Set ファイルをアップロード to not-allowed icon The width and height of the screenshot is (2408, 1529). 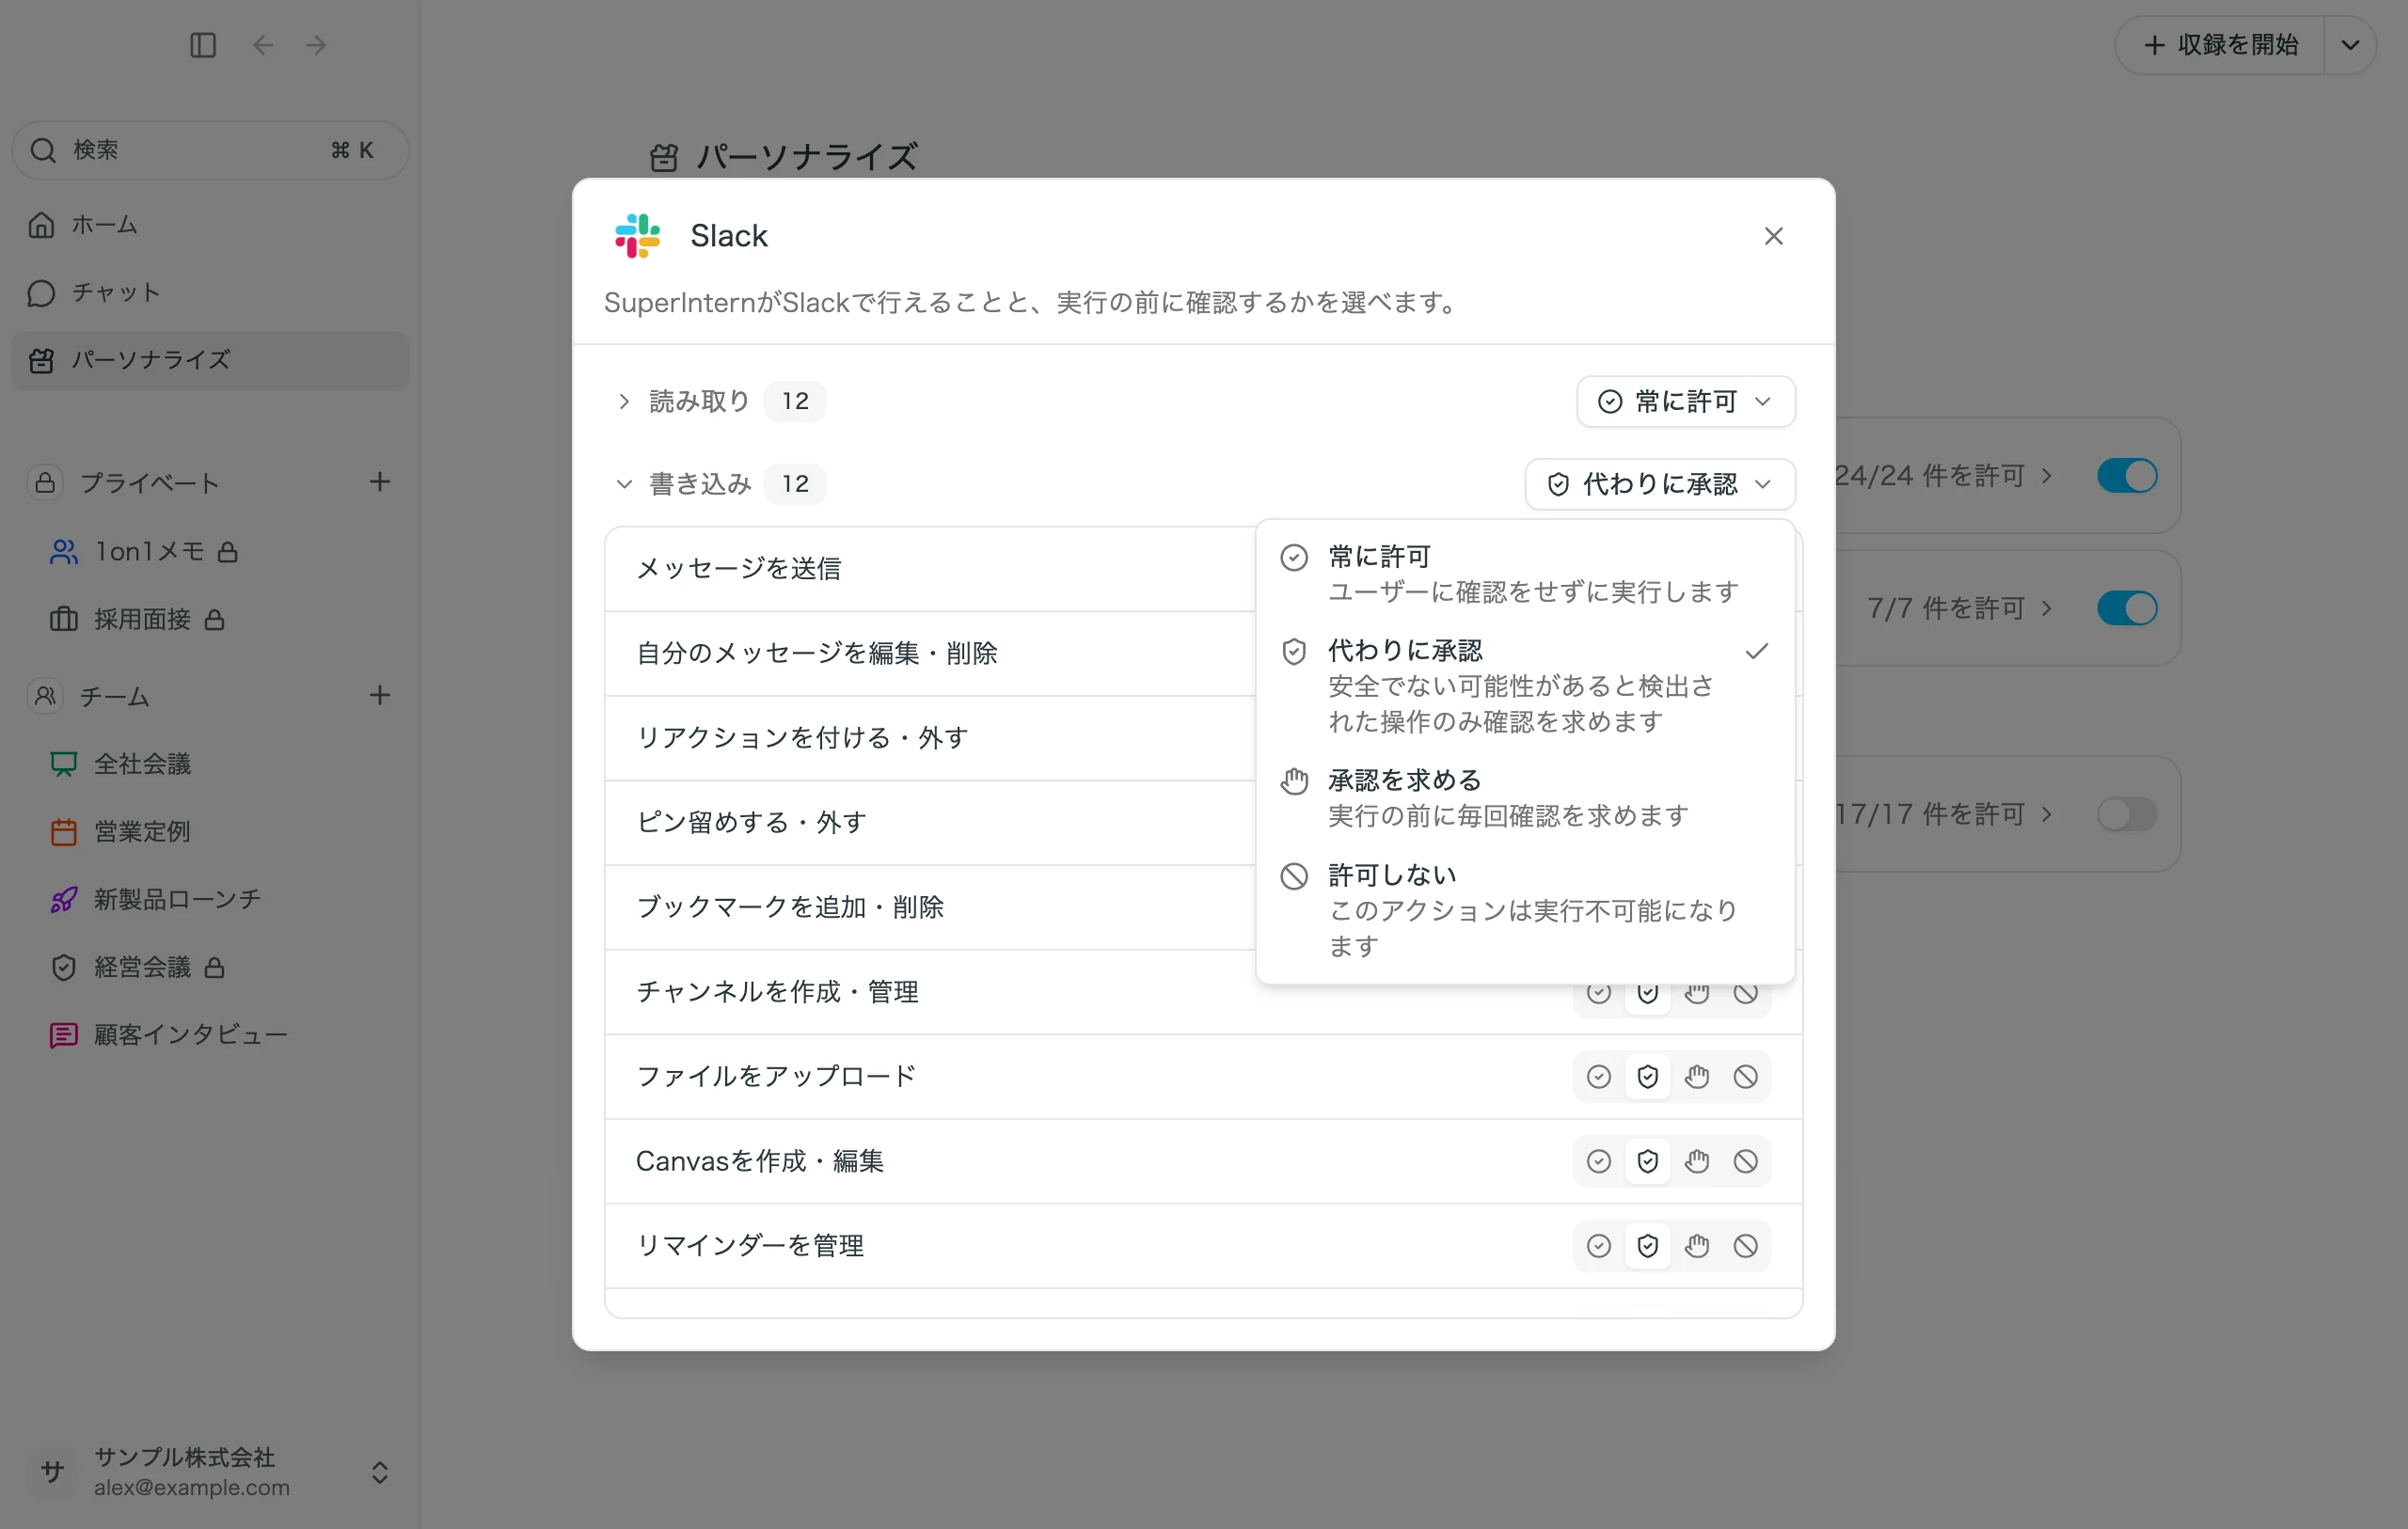(1745, 1076)
